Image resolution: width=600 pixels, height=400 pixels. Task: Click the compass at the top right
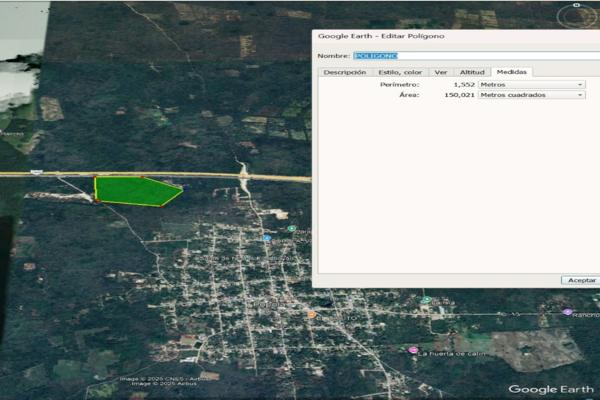point(574,14)
